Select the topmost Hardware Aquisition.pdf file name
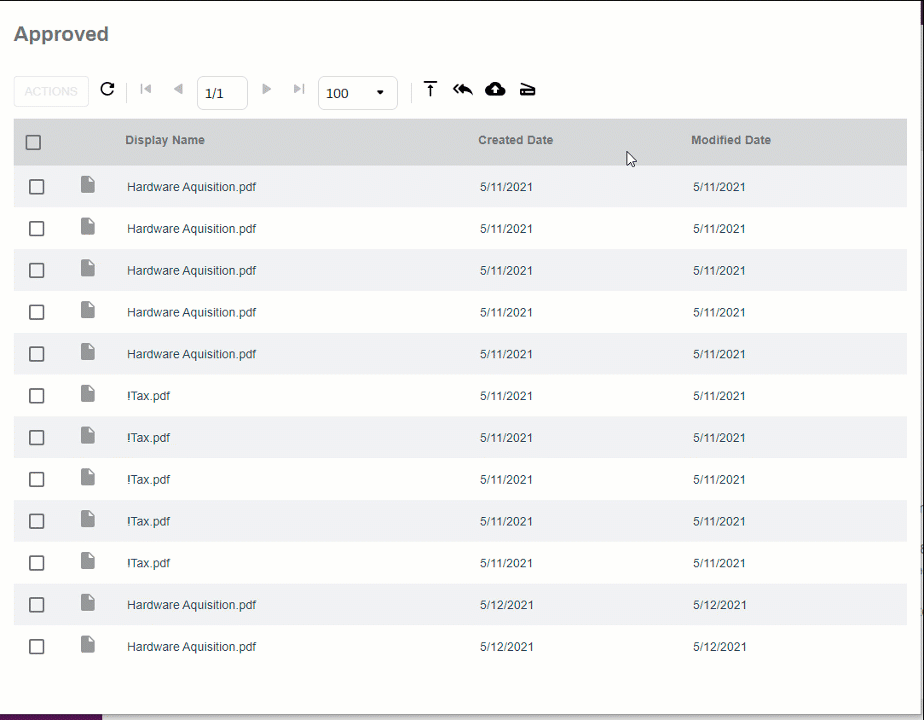 [x=192, y=187]
